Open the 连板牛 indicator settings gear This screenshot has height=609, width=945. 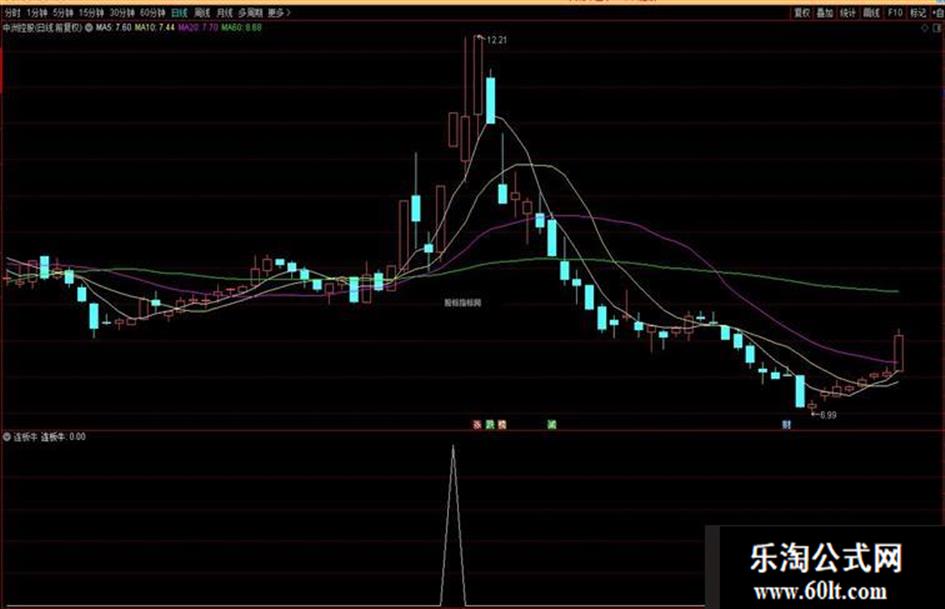click(7, 437)
